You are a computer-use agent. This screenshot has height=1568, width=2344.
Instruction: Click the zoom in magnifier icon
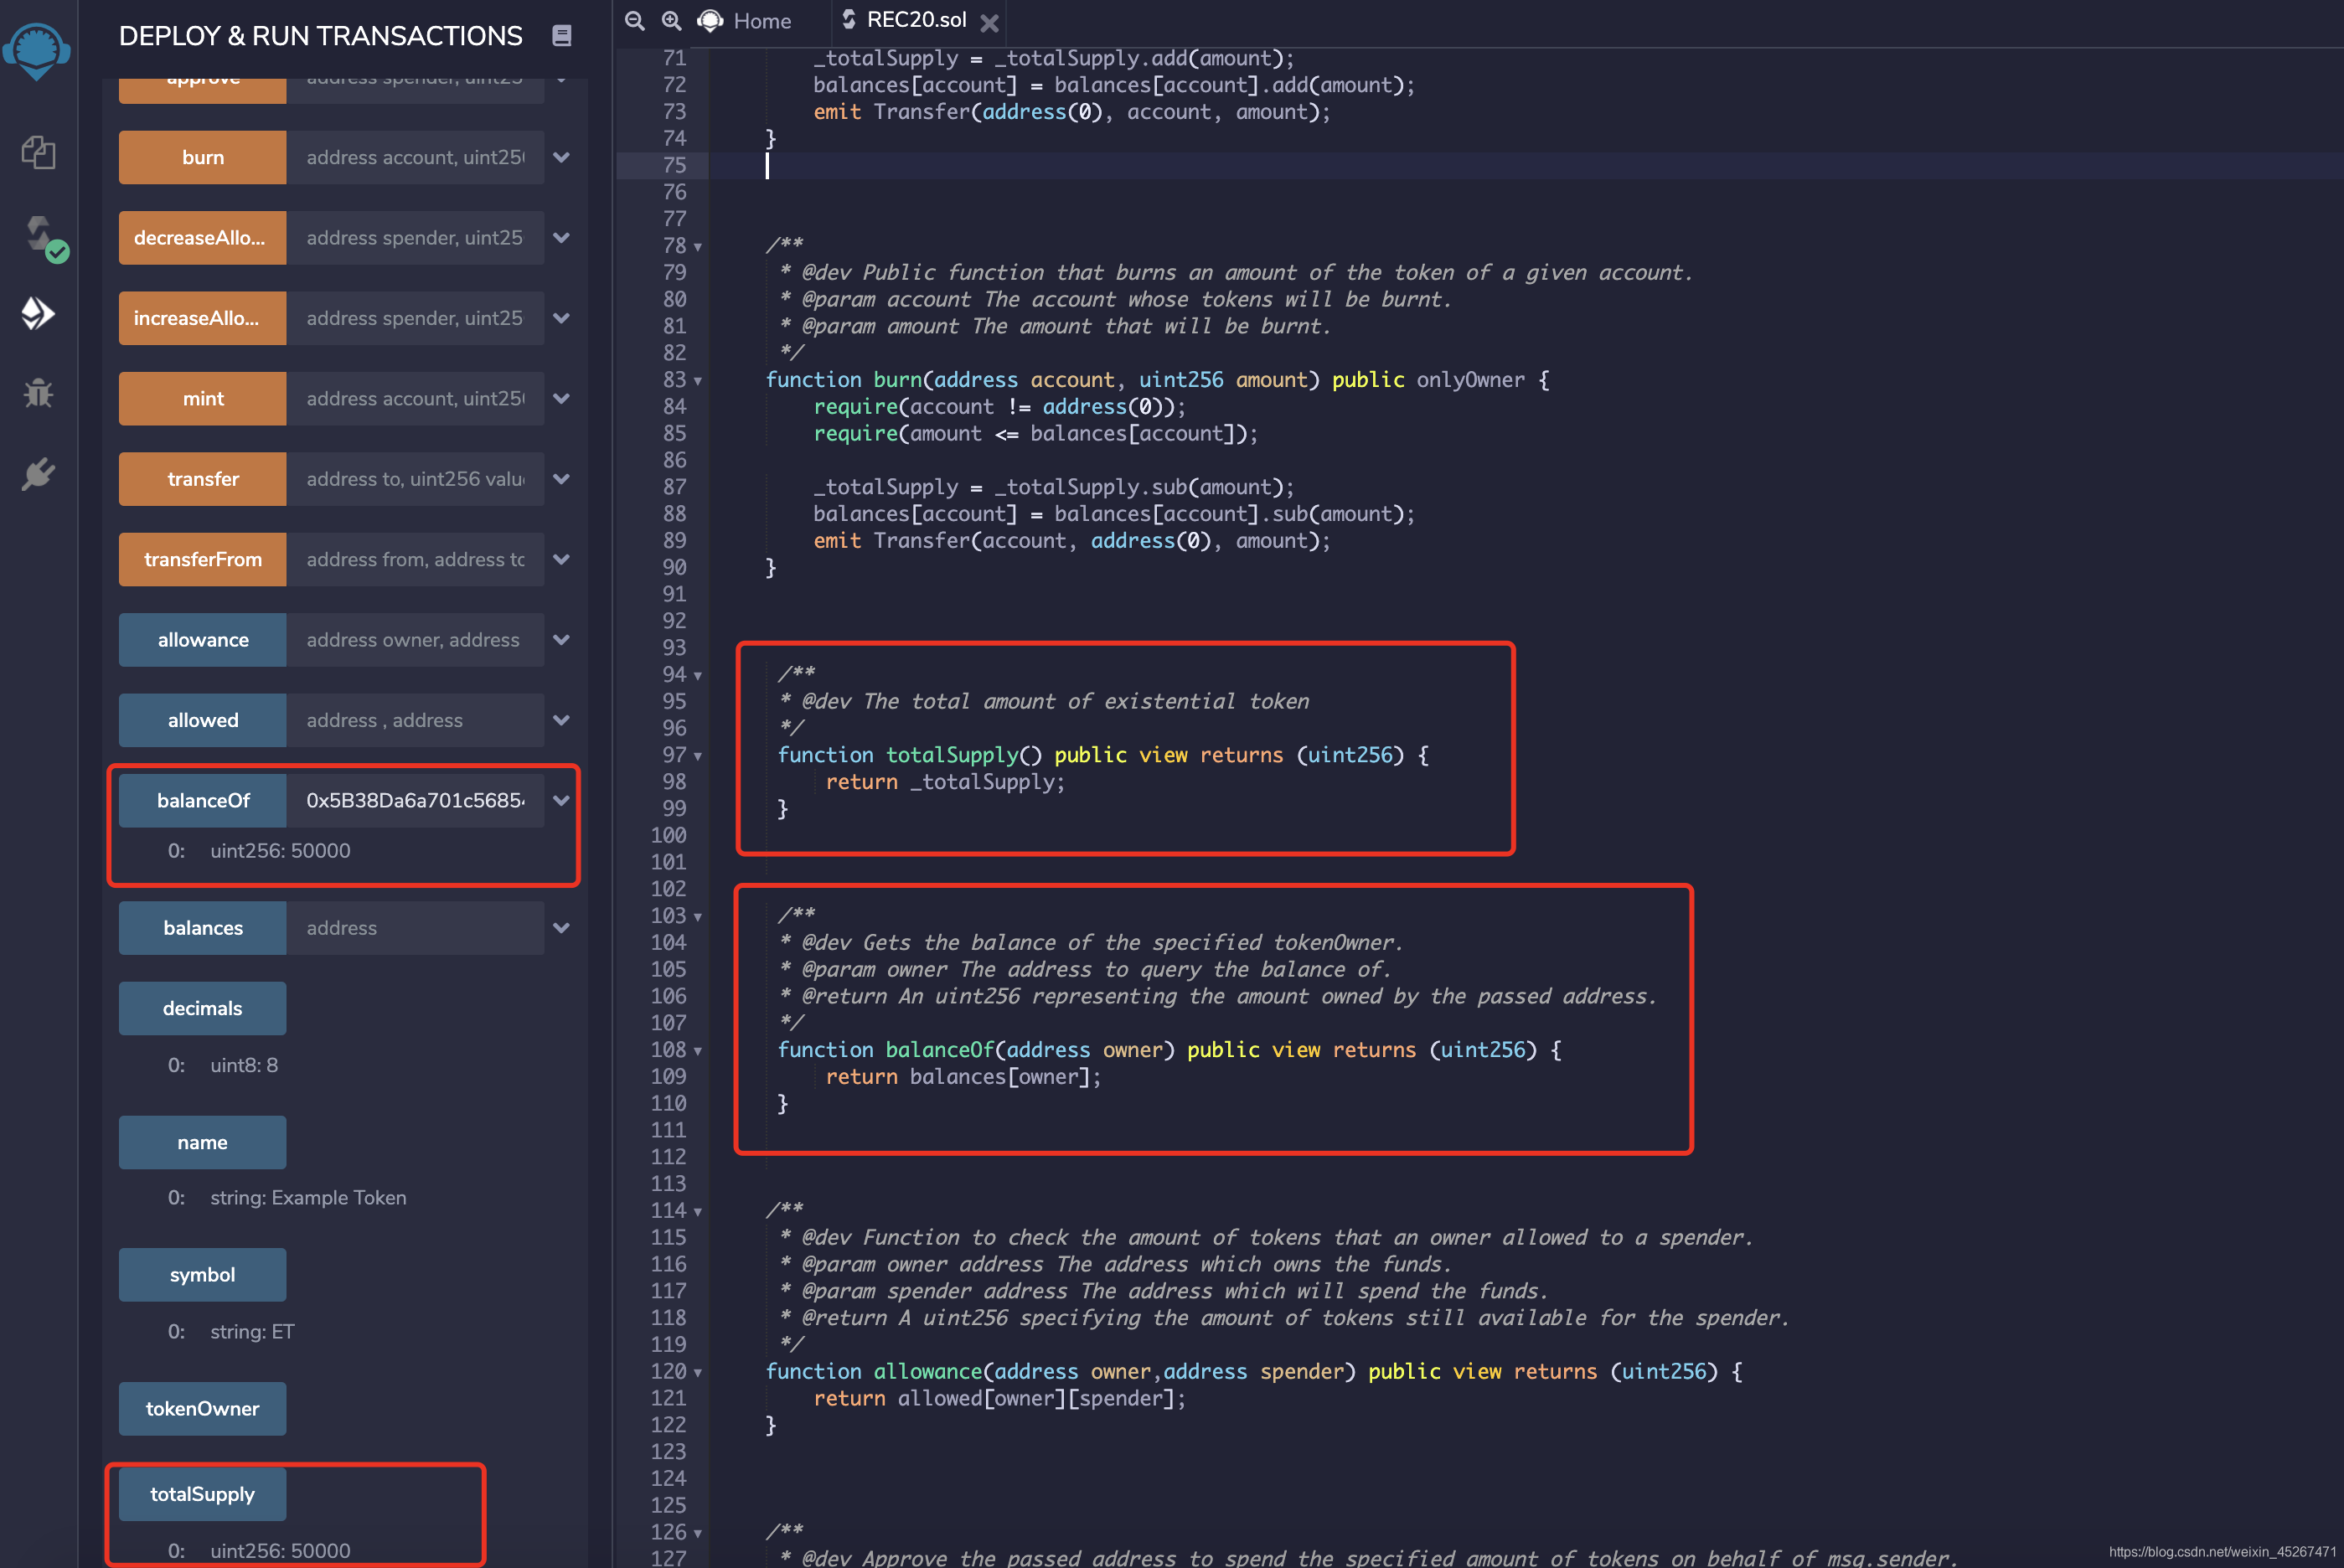671,21
